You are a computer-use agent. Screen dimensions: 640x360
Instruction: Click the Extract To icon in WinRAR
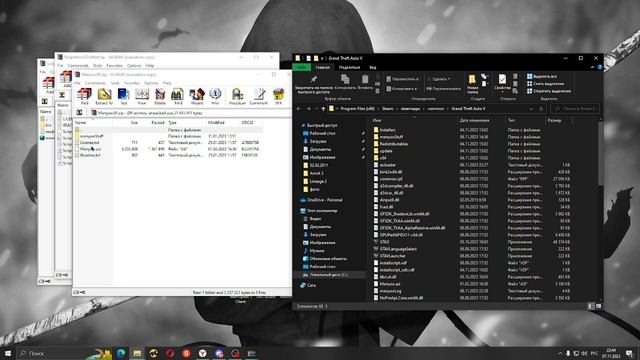(x=104, y=96)
